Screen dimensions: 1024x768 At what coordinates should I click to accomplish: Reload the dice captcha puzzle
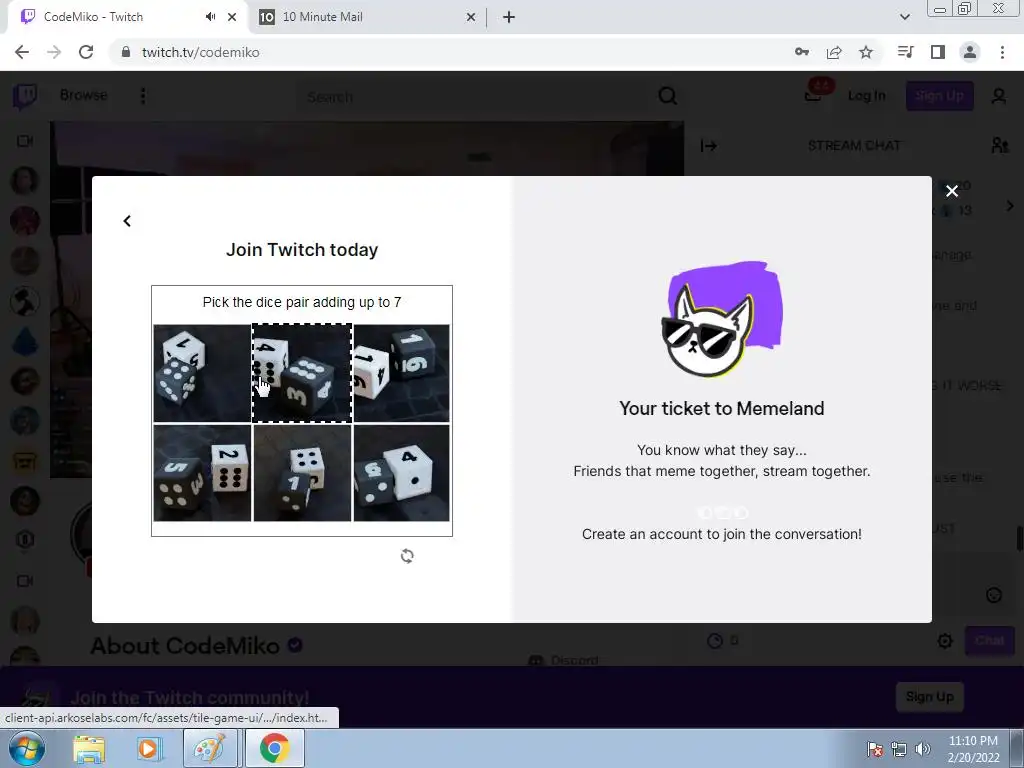pos(407,556)
